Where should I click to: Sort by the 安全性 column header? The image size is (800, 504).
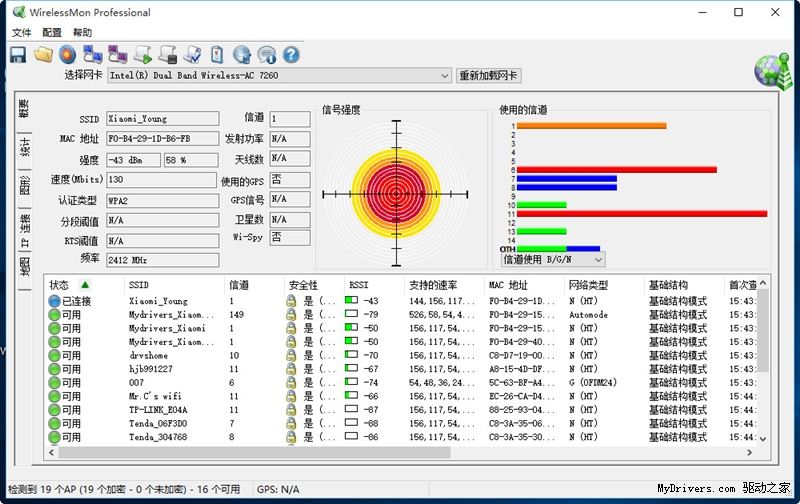tap(314, 285)
